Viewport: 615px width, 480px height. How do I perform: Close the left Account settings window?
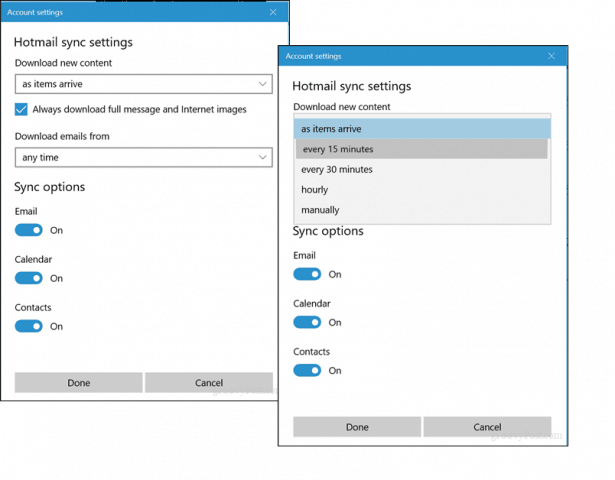(273, 12)
